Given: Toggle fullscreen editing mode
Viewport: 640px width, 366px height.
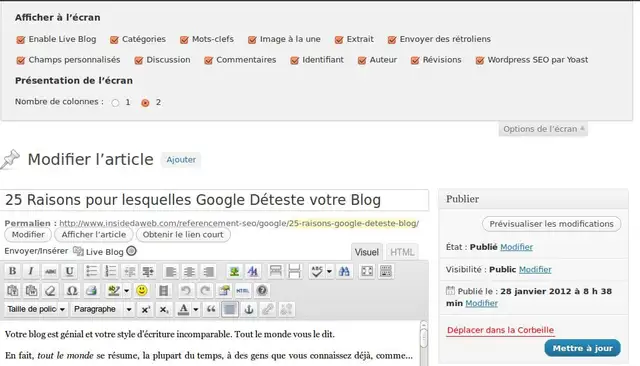Looking at the screenshot, I should [x=367, y=271].
